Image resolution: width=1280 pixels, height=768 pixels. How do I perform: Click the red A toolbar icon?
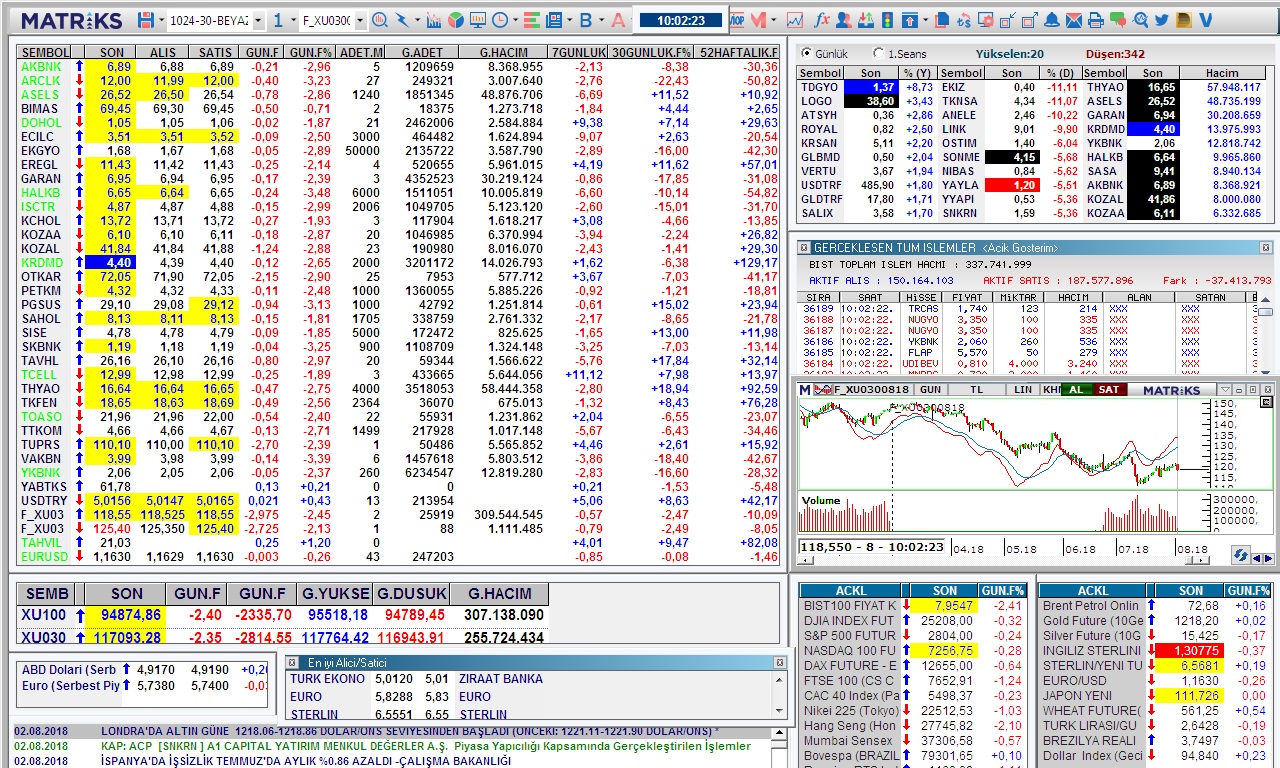click(618, 20)
